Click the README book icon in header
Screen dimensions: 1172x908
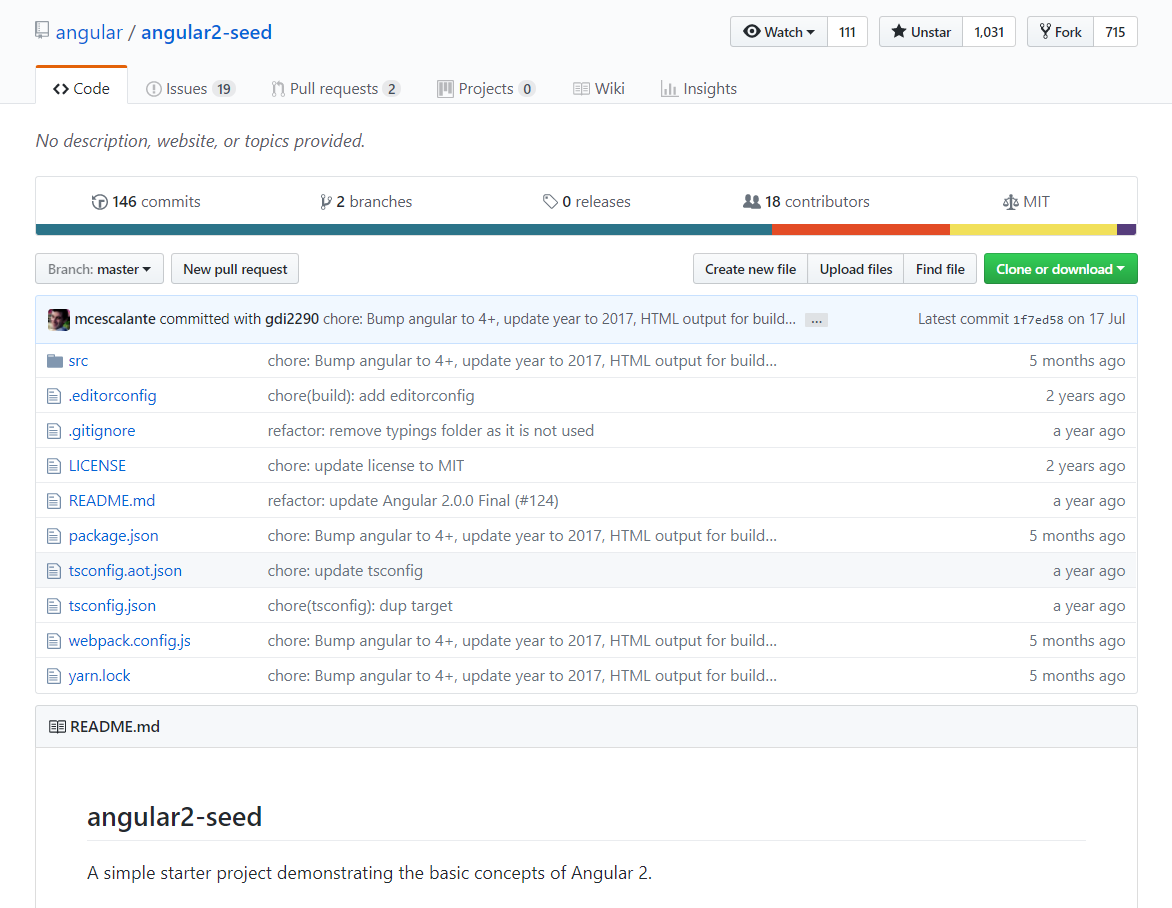(57, 726)
